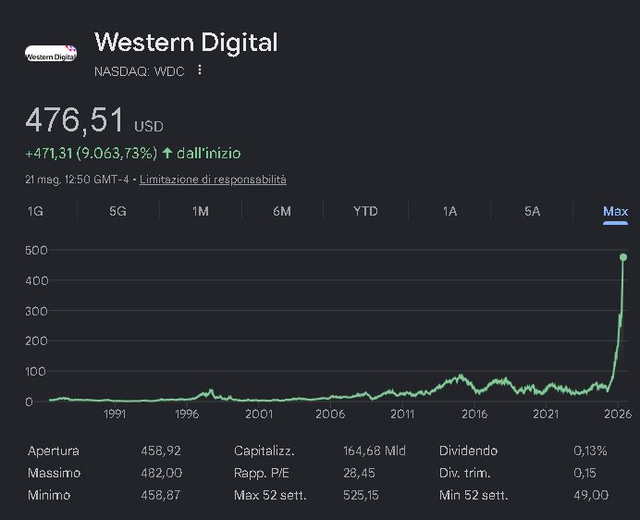Click the +471,31 (9.063,73%) change text
Viewport: 640px width, 520px height.
coord(91,153)
